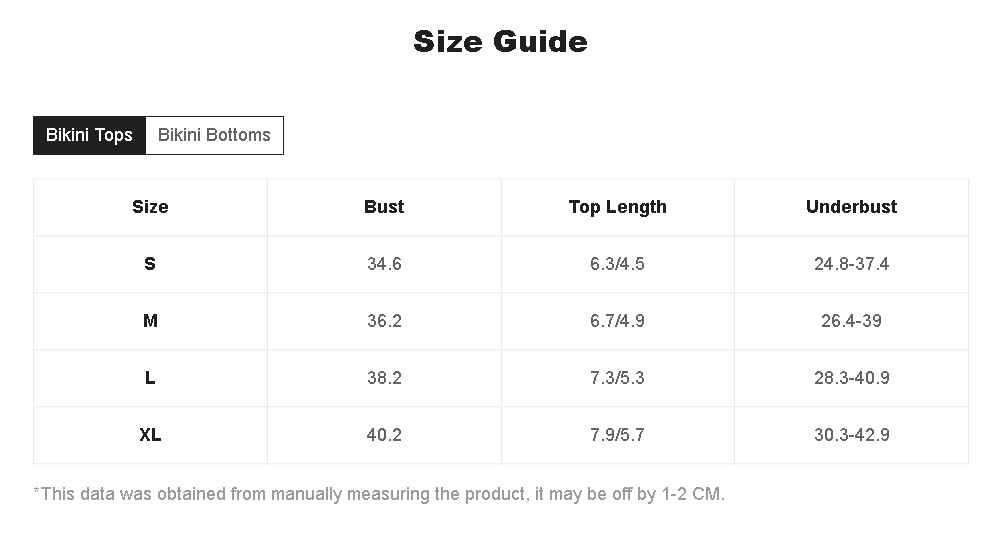Click the Bust column header
The image size is (1002, 537).
click(384, 207)
